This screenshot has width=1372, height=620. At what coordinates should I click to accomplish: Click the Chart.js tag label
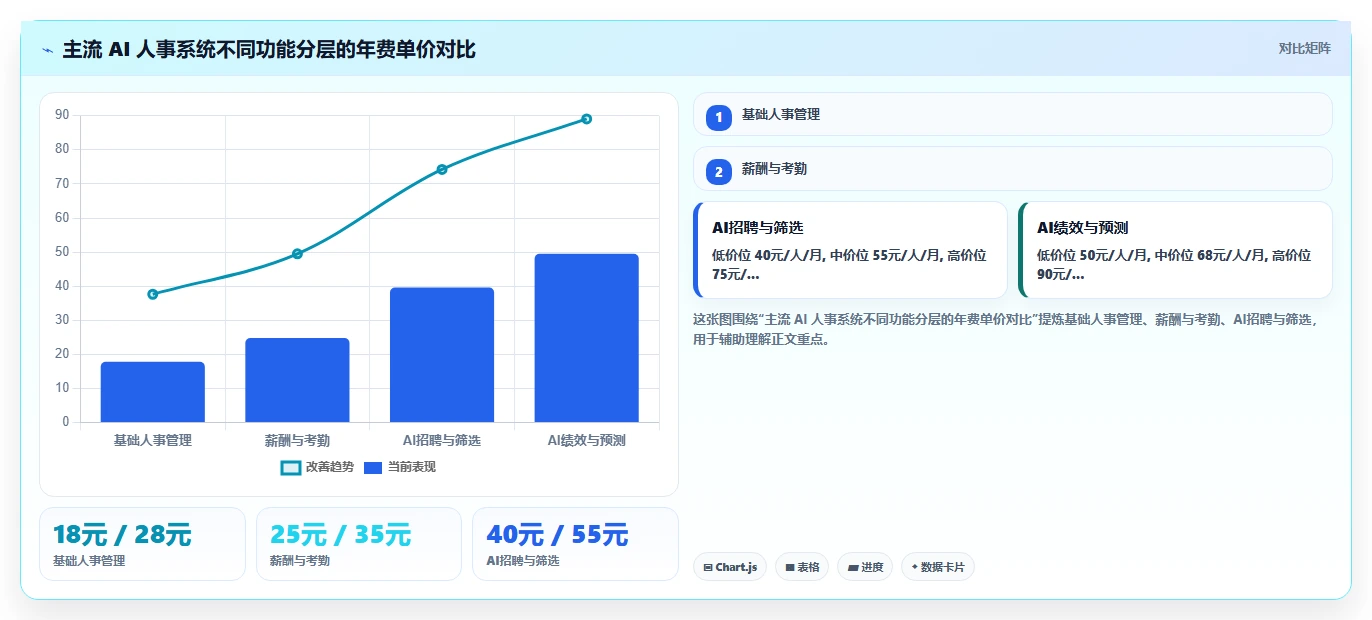(736, 567)
